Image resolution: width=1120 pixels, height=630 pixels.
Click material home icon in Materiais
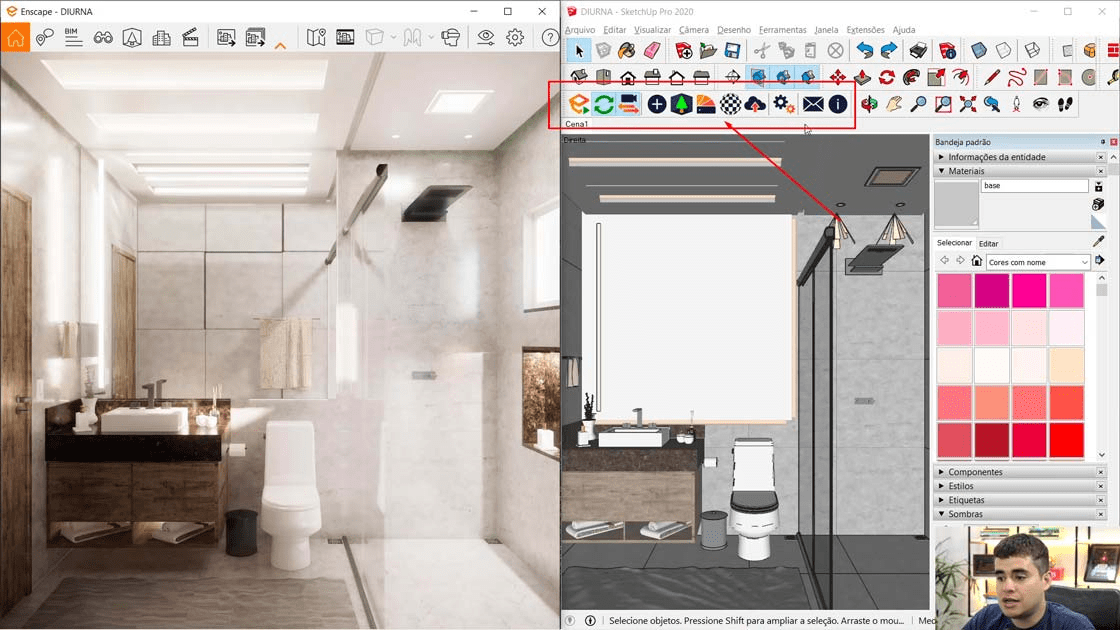point(976,261)
